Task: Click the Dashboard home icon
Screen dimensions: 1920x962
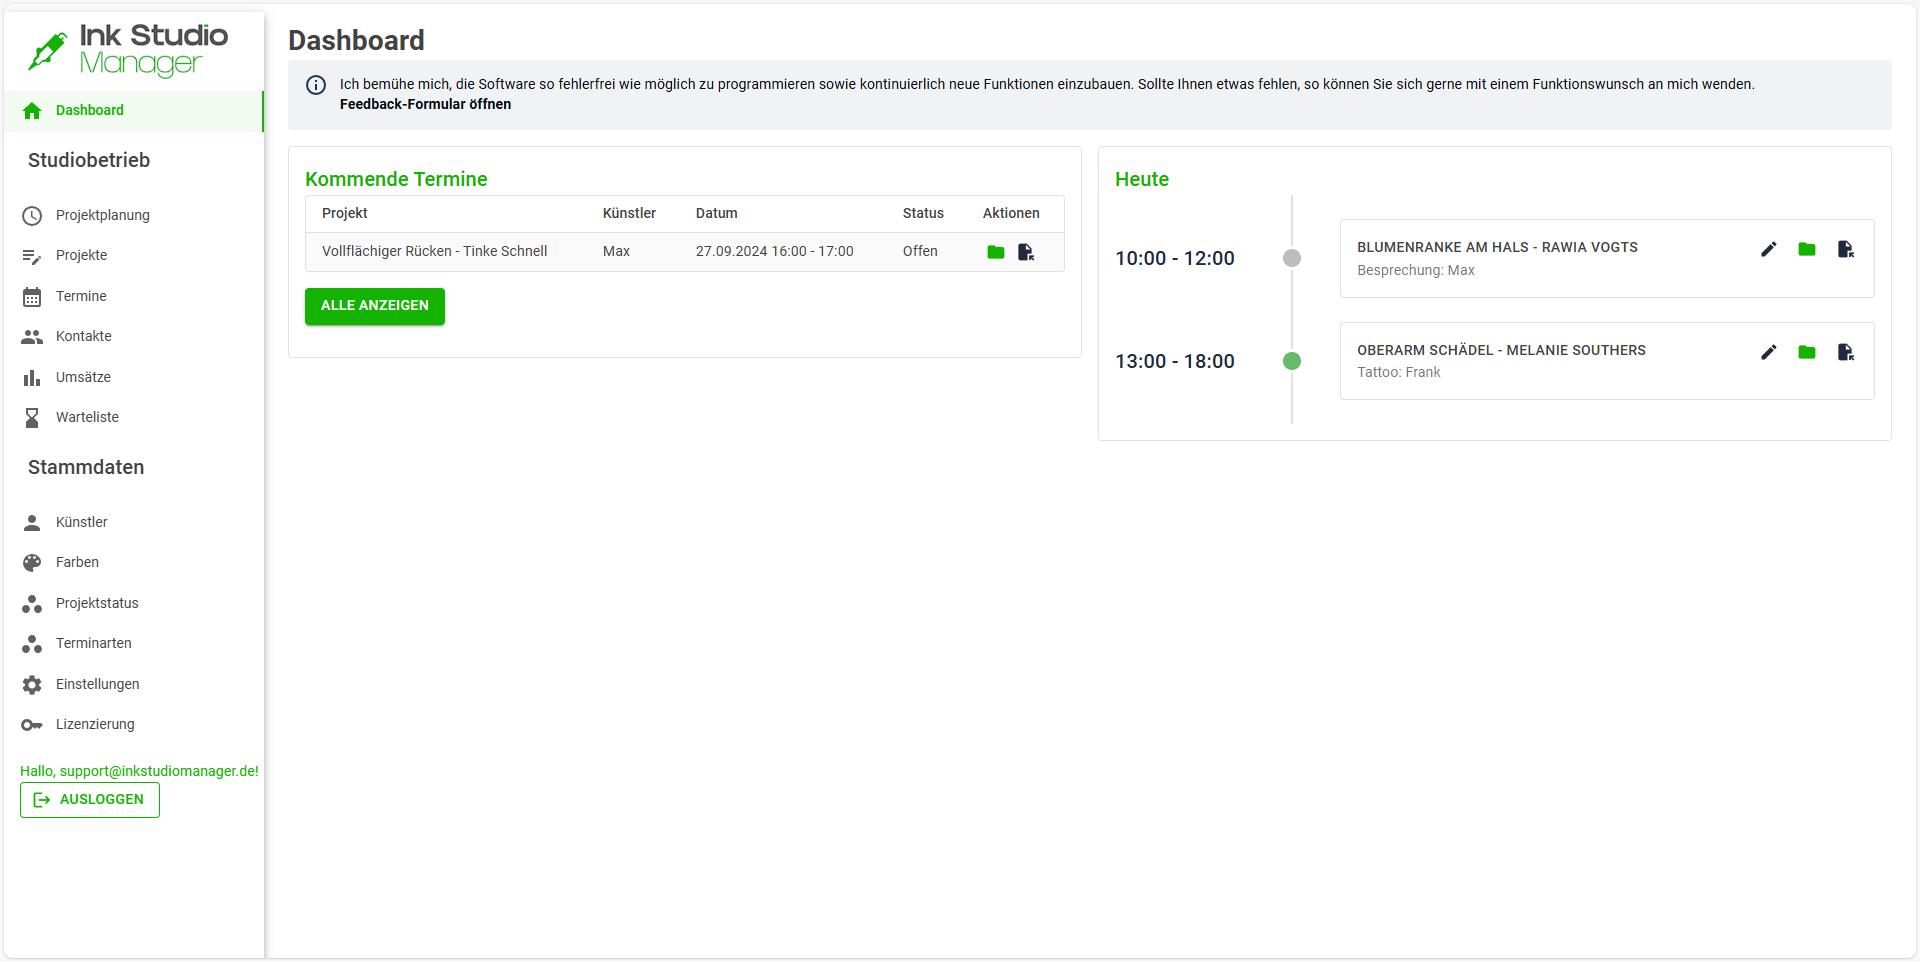Action: 32,111
